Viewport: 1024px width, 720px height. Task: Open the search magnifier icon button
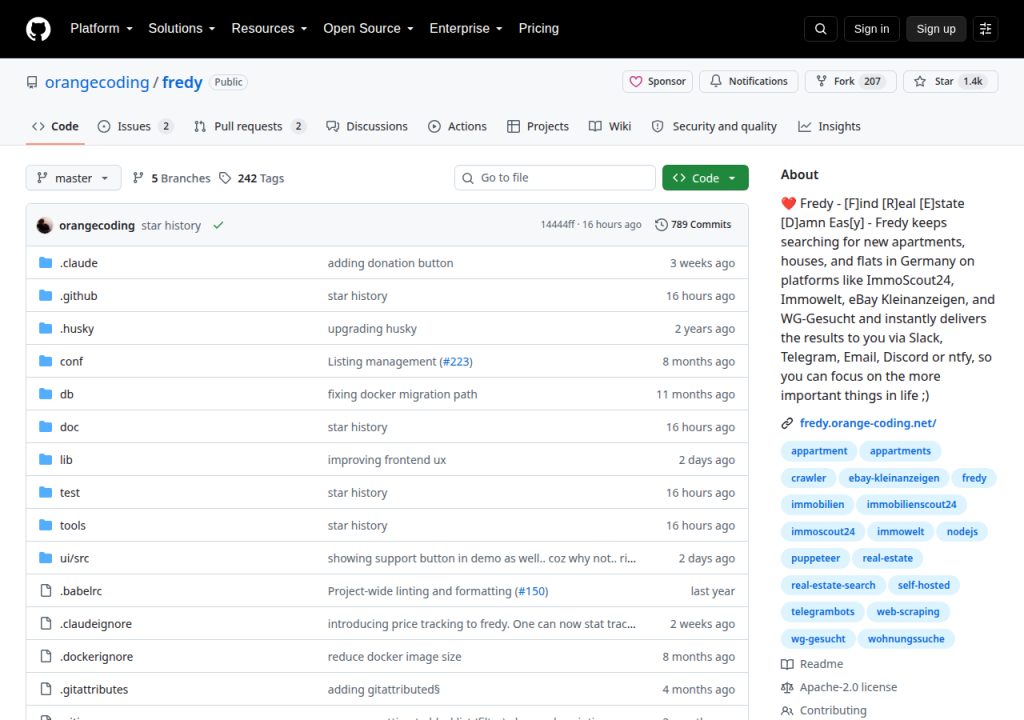tap(820, 29)
